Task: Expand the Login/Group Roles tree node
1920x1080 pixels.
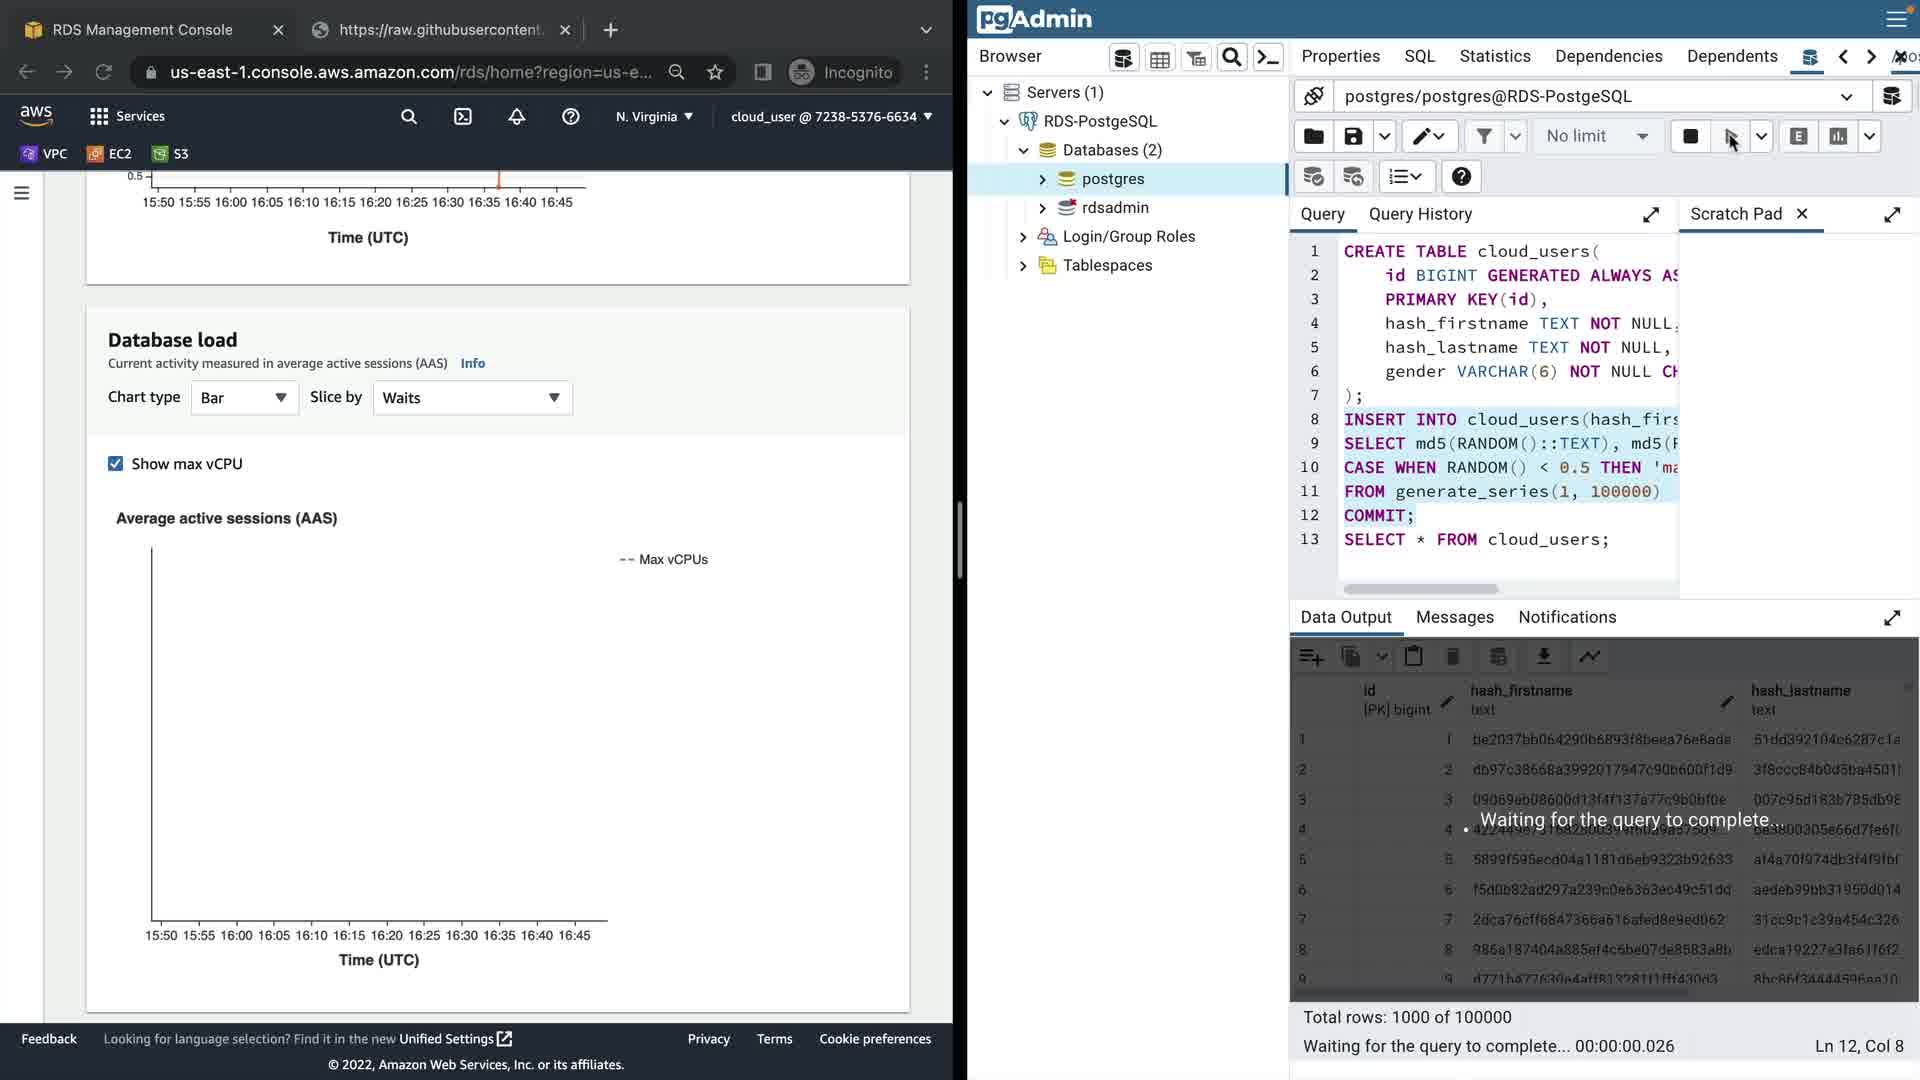Action: coord(1023,237)
